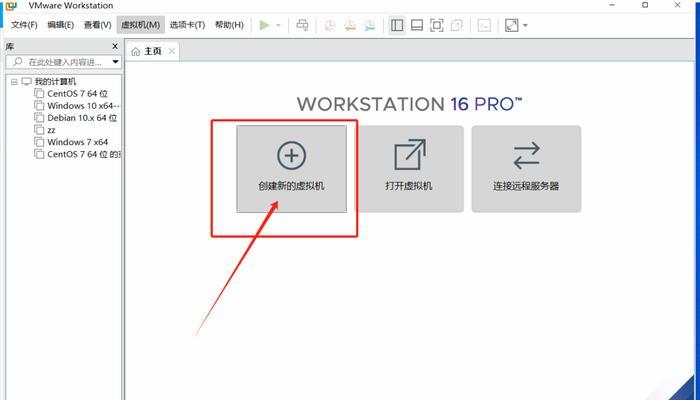Click 打开虚拟机 button
This screenshot has height=400, width=700.
[x=409, y=169]
